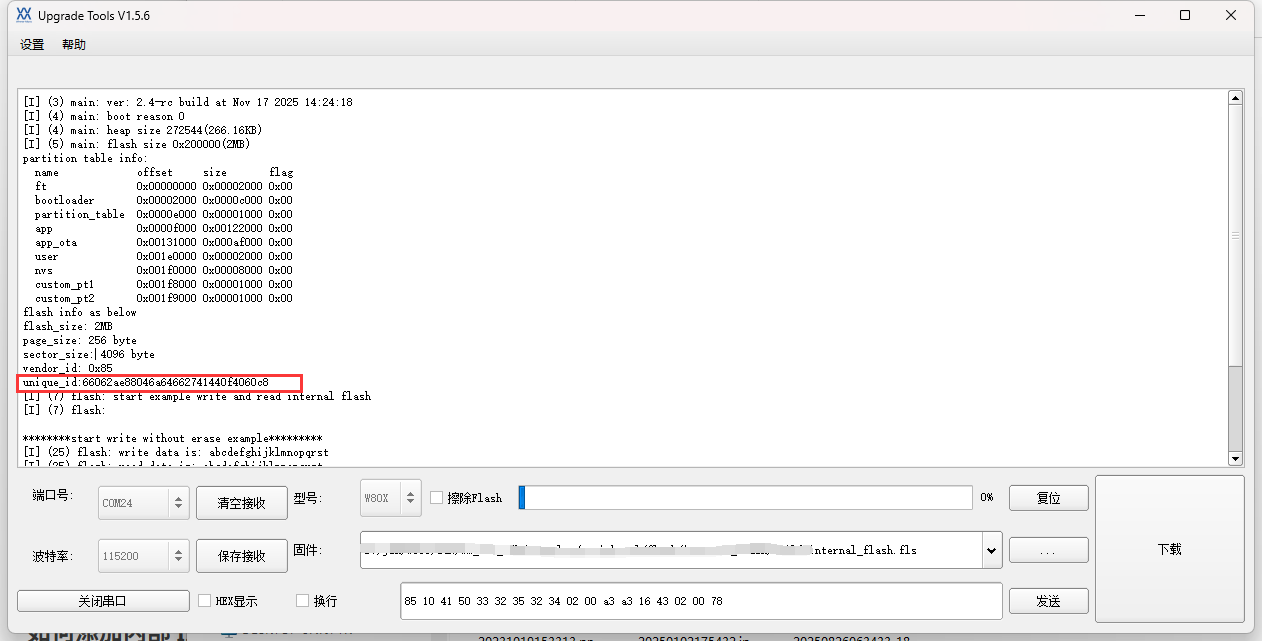Click the download progress bar

tap(745, 497)
